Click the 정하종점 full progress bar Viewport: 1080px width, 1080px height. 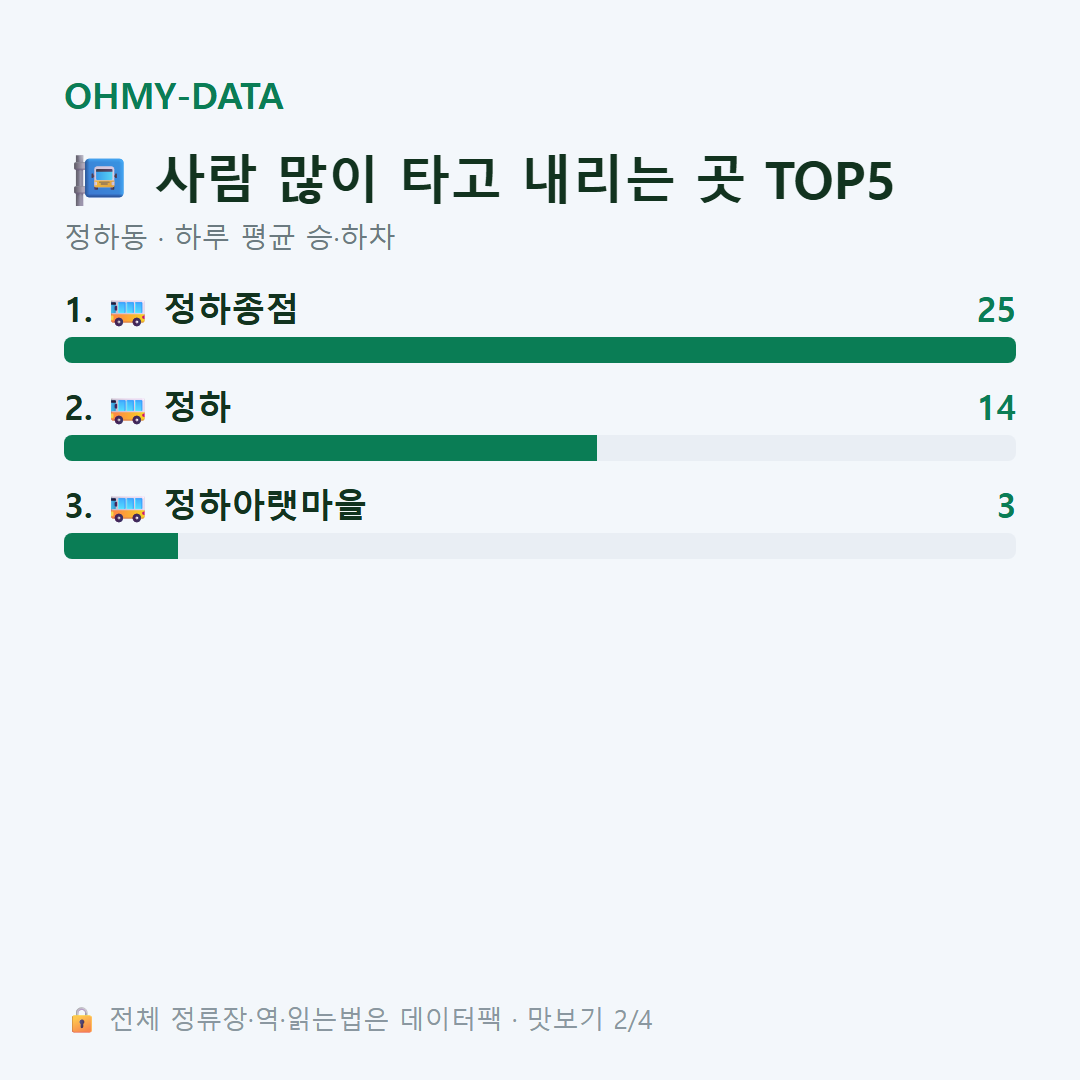point(540,350)
